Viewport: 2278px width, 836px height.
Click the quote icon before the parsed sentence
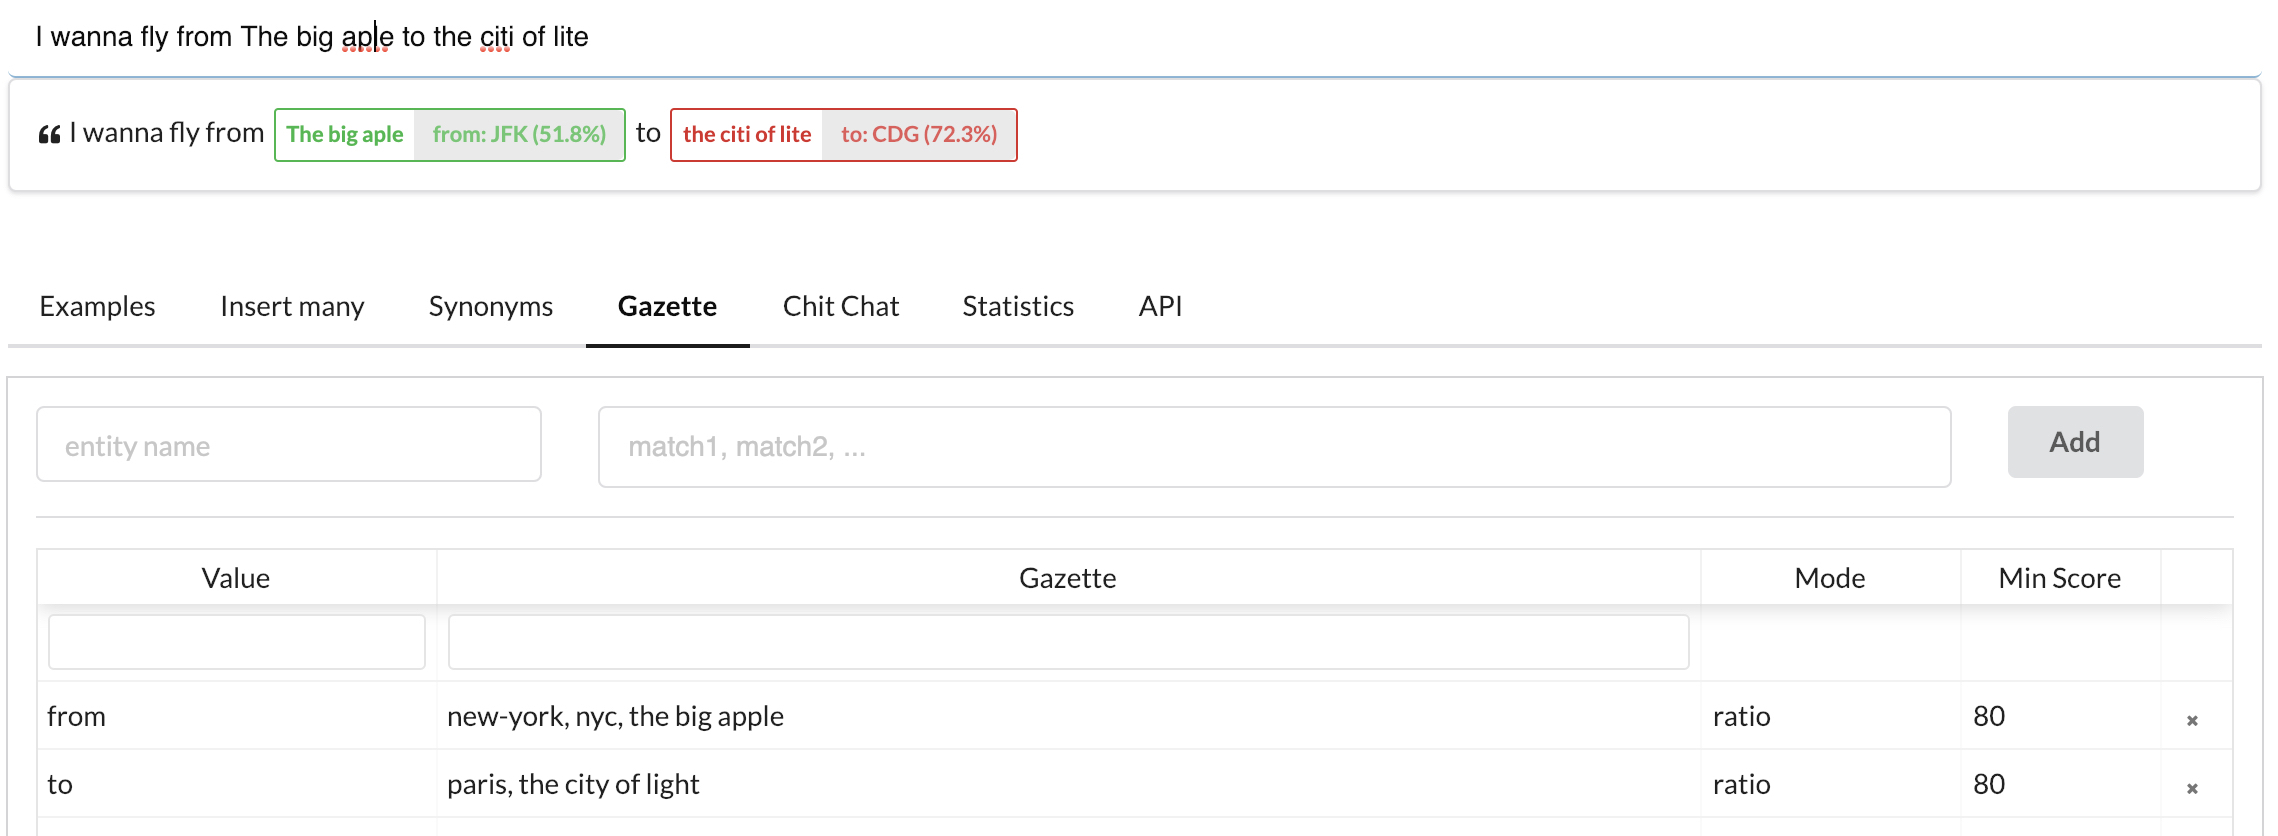(49, 135)
